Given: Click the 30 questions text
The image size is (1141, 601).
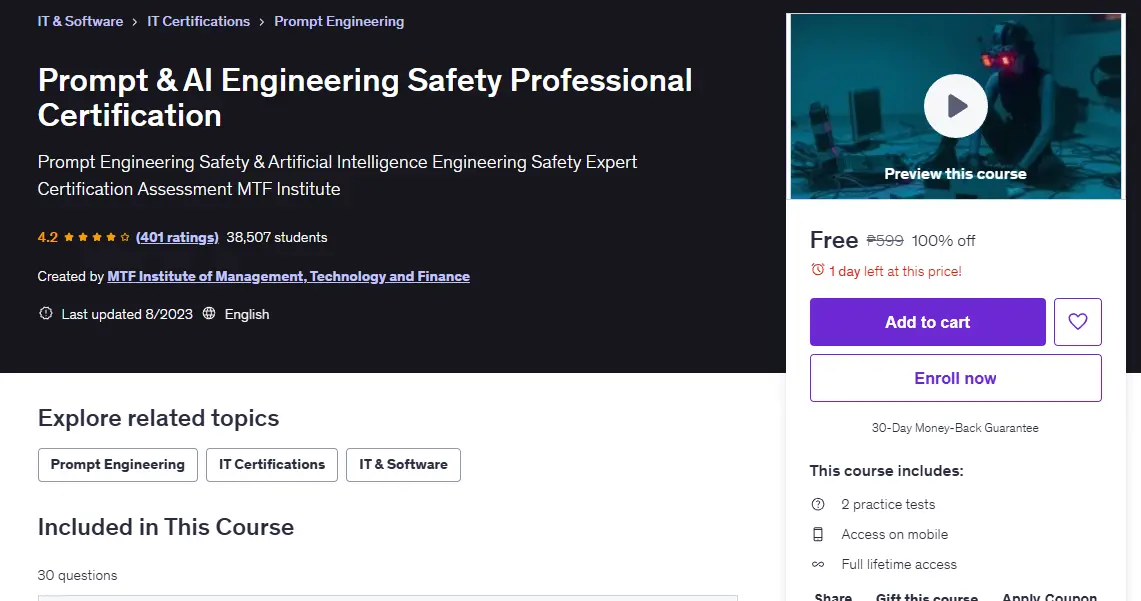Looking at the screenshot, I should (x=77, y=576).
